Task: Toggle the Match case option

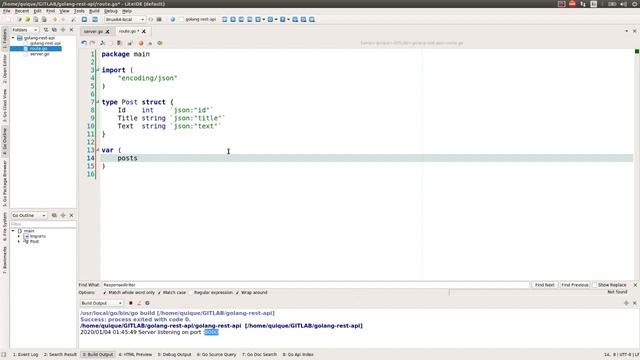Action: pos(172,293)
